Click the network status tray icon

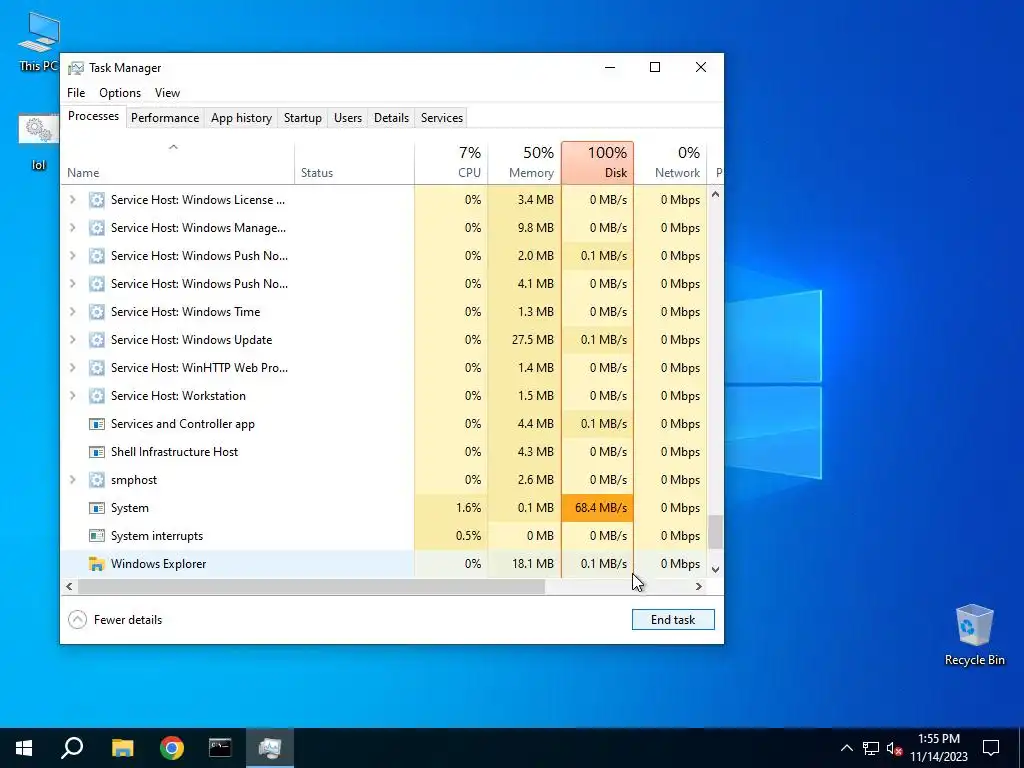tap(871, 748)
